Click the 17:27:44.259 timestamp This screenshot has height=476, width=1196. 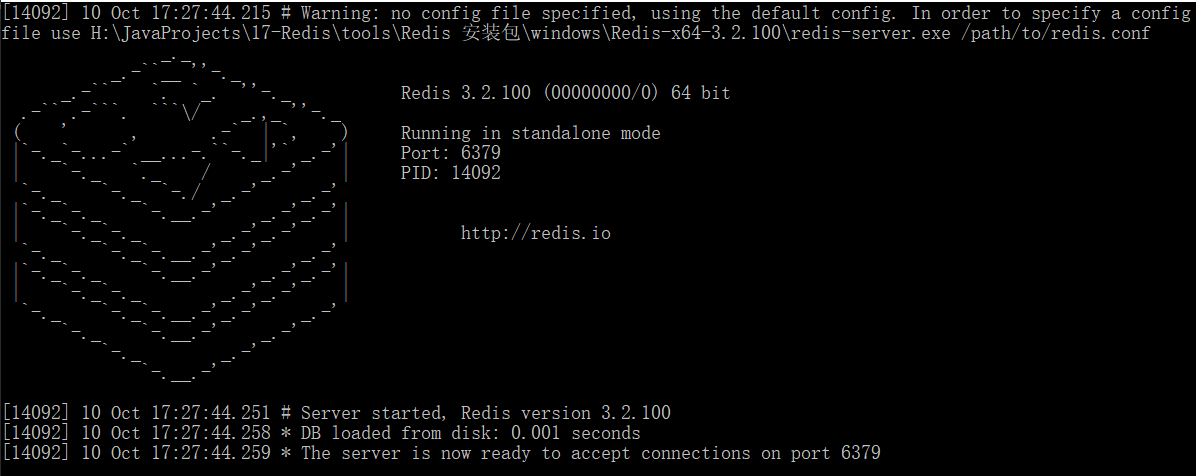[210, 453]
